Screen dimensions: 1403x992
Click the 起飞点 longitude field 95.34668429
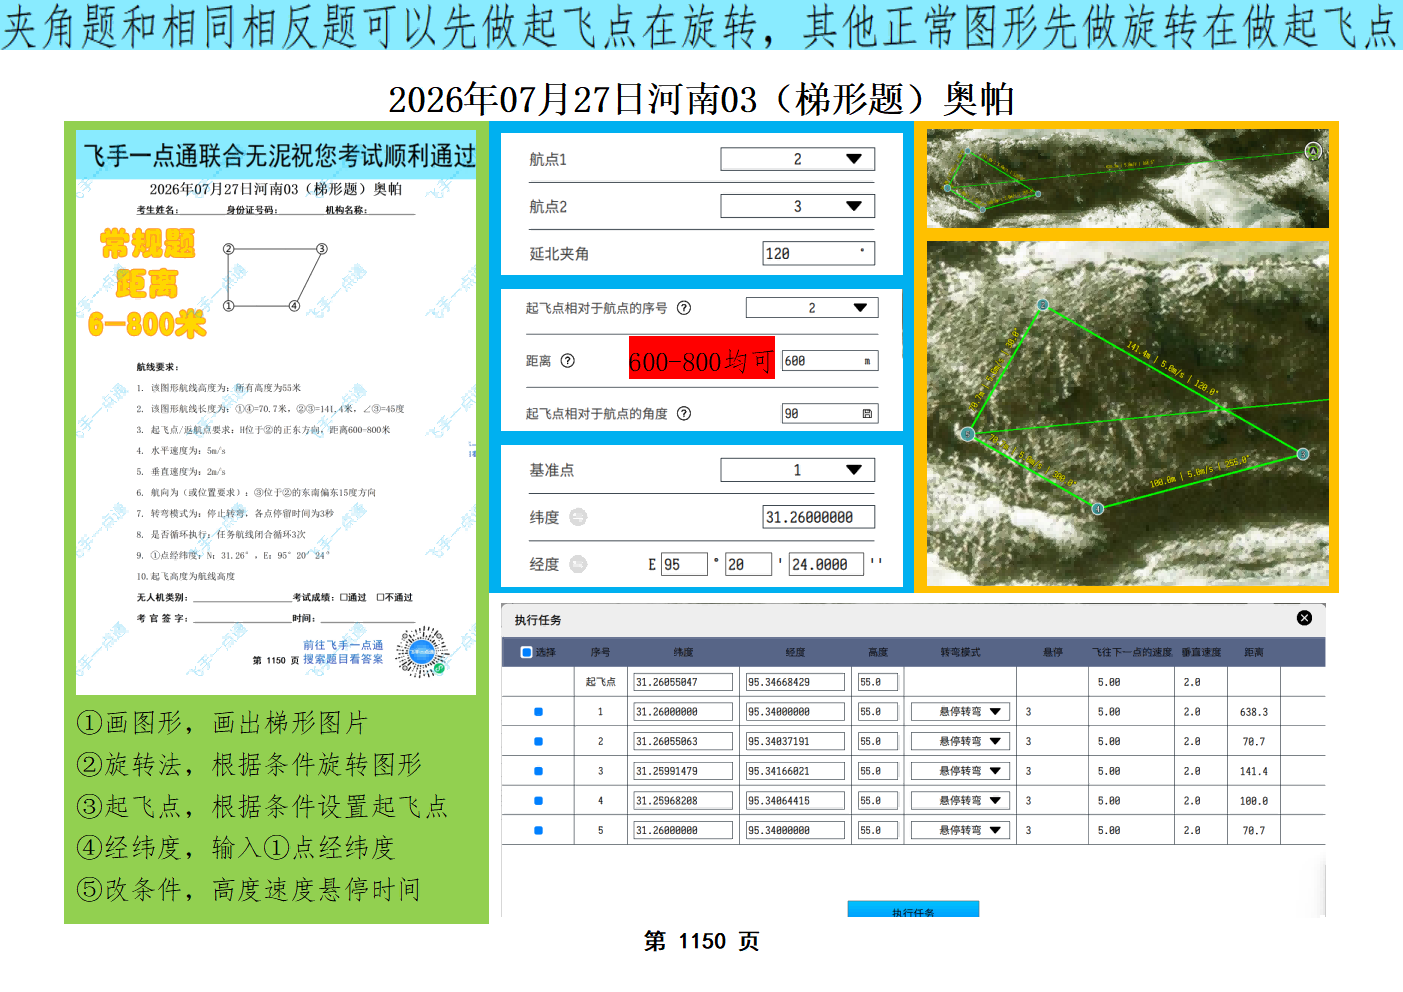click(795, 682)
